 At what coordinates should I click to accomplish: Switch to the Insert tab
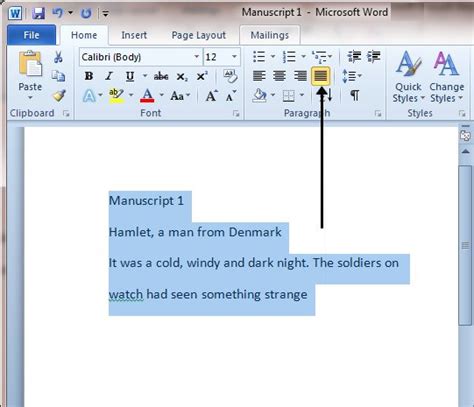pyautogui.click(x=134, y=35)
